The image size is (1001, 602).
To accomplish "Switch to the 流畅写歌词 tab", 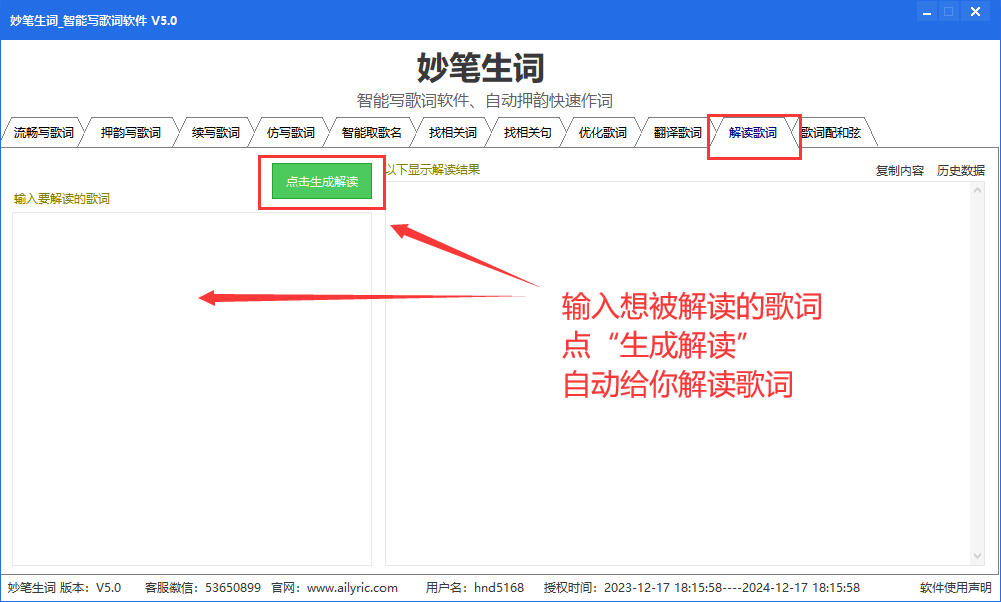I will click(43, 133).
